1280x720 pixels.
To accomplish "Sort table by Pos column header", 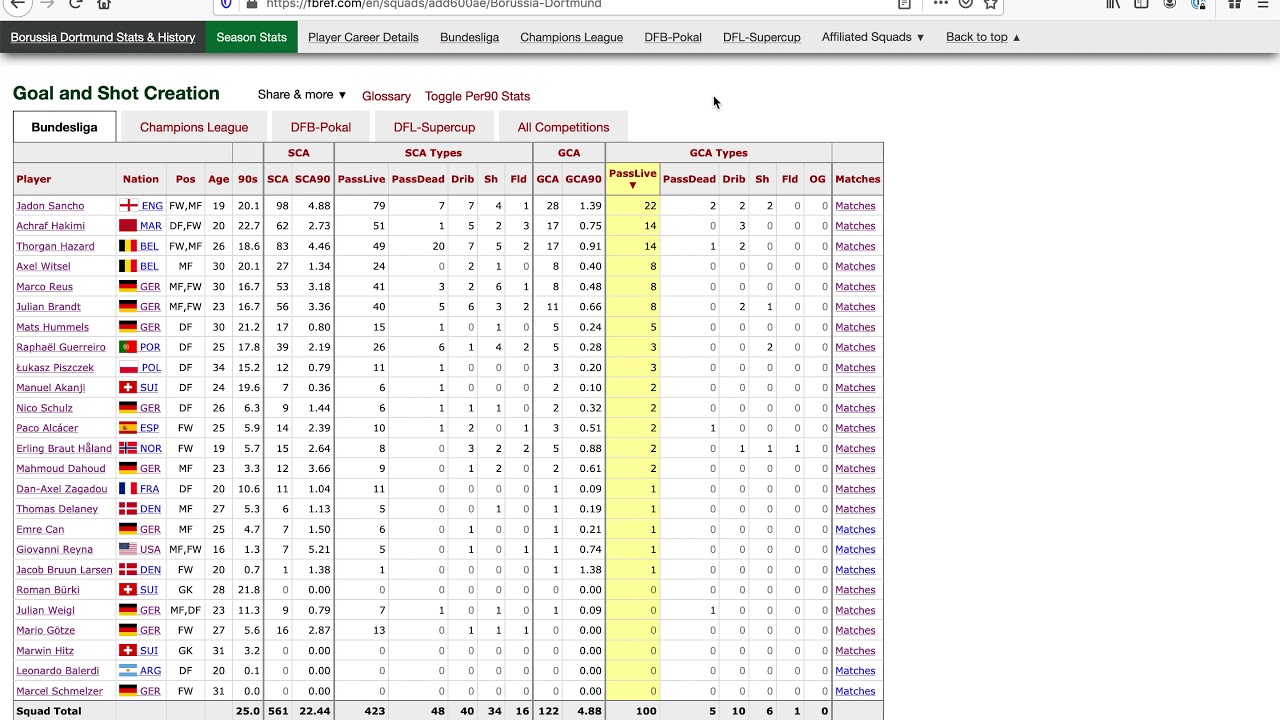I will [x=186, y=179].
